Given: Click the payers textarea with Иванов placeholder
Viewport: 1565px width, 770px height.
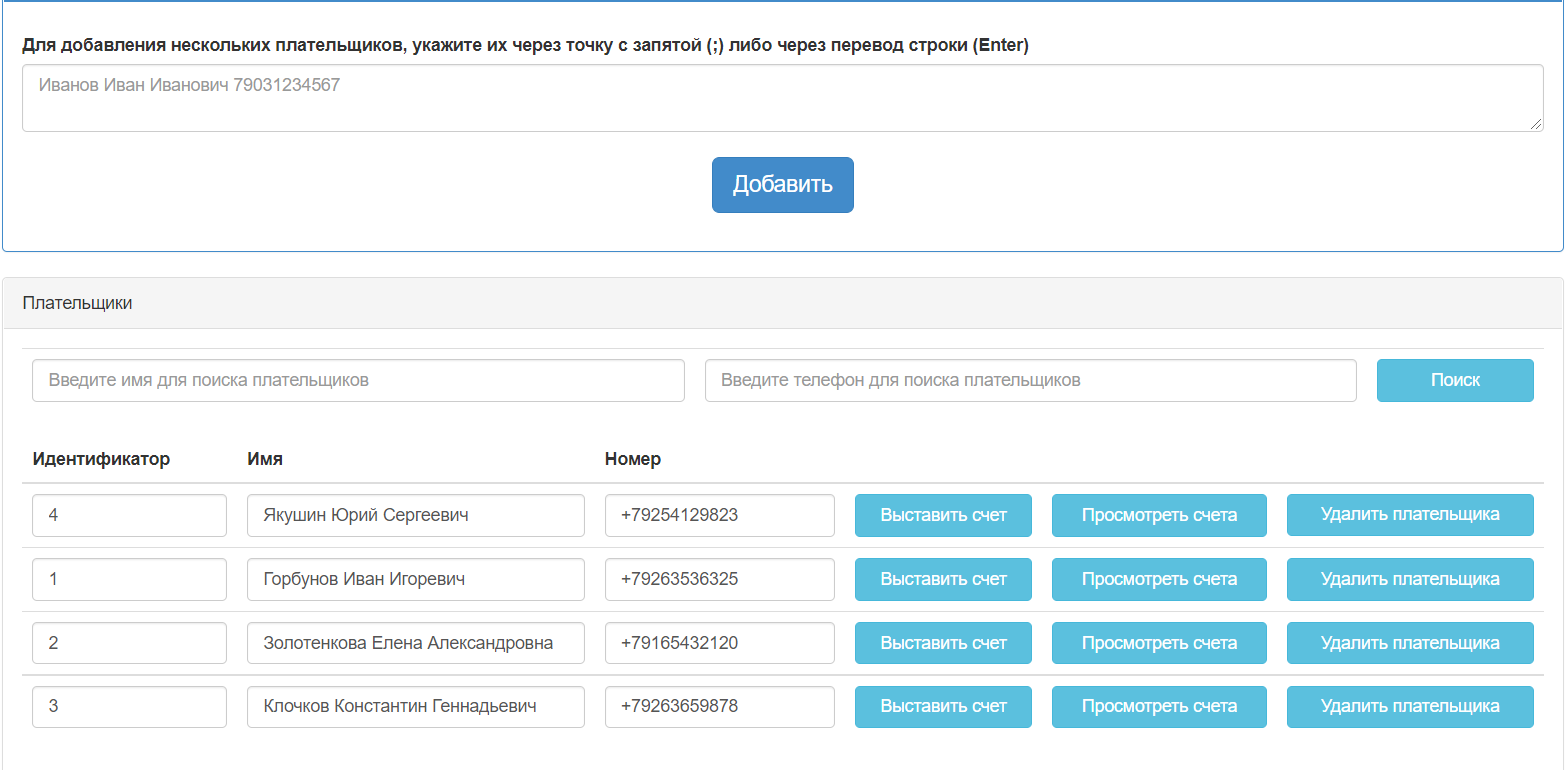Looking at the screenshot, I should coord(782,98).
